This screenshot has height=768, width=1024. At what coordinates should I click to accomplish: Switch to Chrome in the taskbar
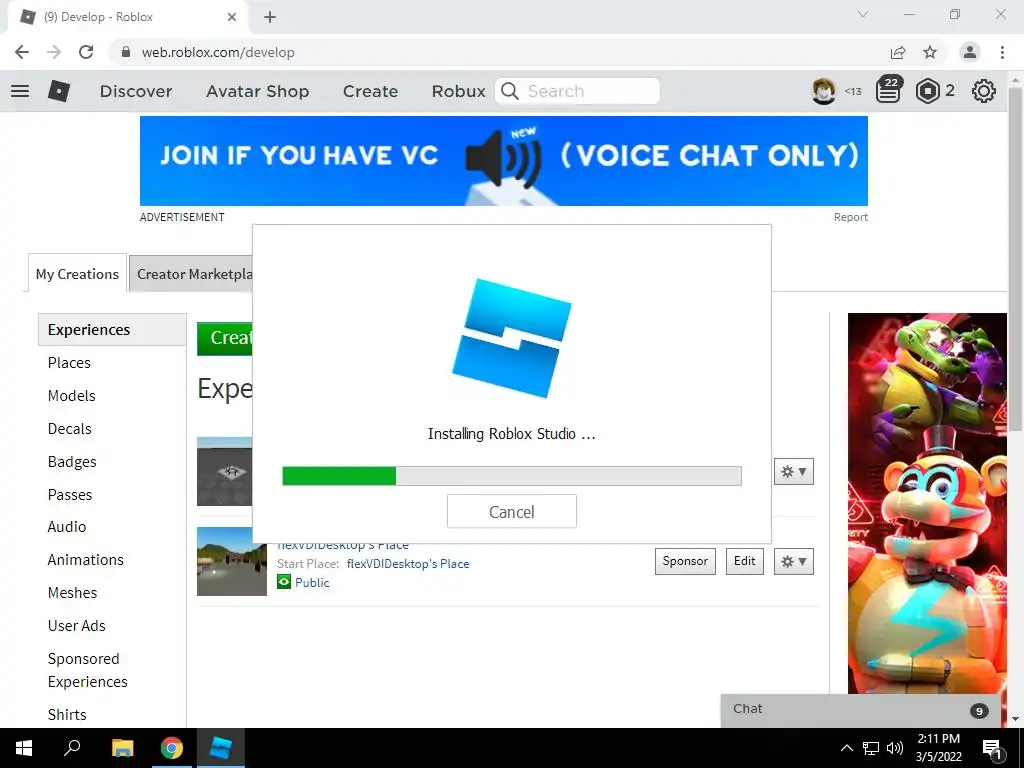pos(172,748)
